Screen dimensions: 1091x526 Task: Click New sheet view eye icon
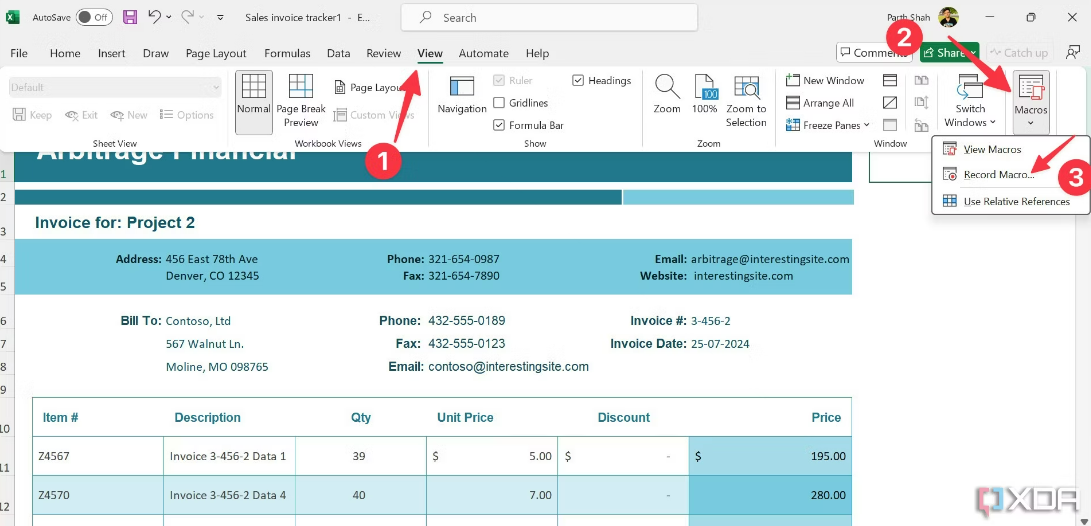click(x=129, y=115)
